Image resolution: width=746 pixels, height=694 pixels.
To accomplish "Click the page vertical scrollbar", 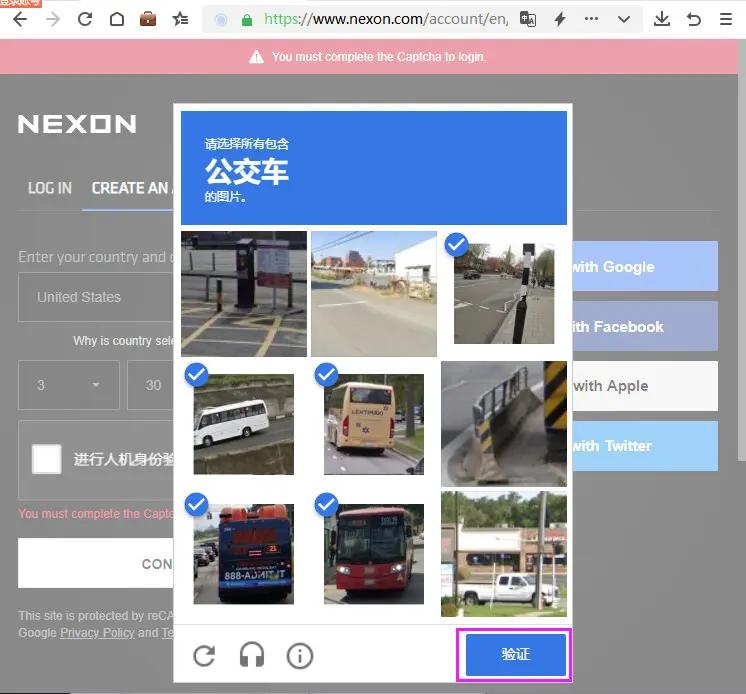I will tap(742, 250).
